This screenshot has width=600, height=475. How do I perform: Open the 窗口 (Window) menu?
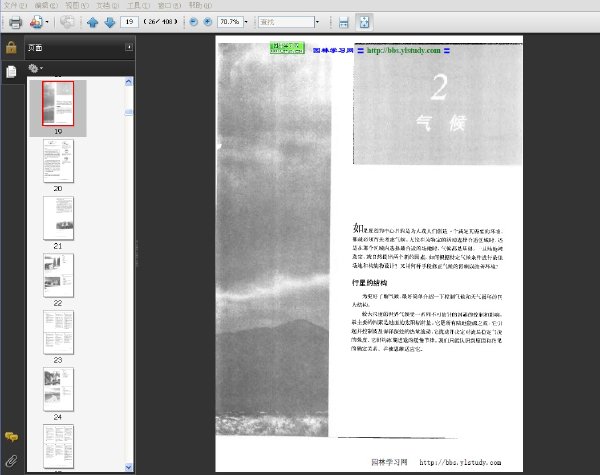coord(169,5)
